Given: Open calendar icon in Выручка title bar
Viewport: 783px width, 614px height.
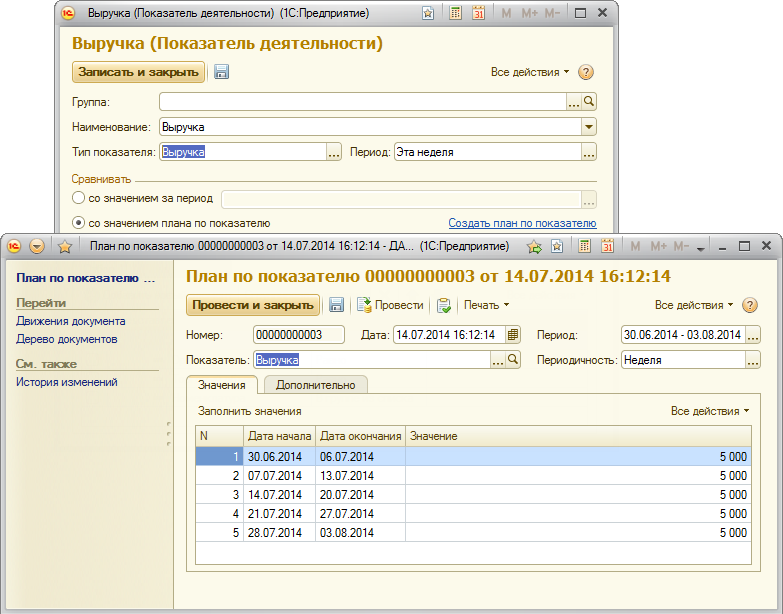Looking at the screenshot, I should tap(478, 13).
